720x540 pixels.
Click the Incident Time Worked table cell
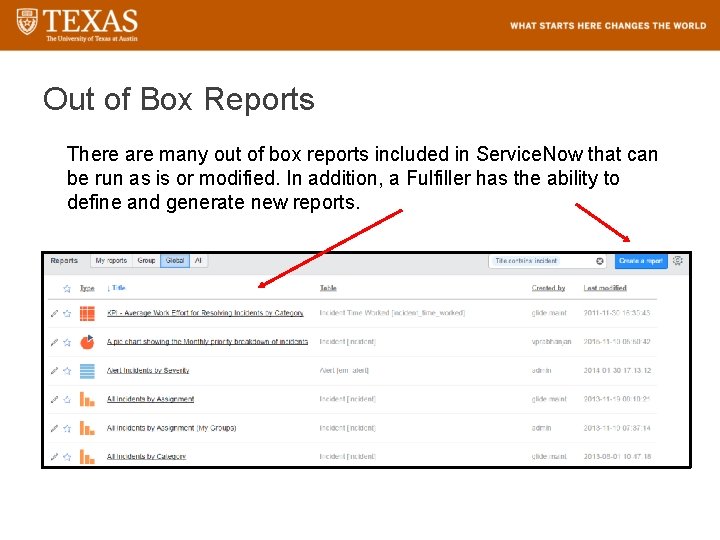pos(392,313)
